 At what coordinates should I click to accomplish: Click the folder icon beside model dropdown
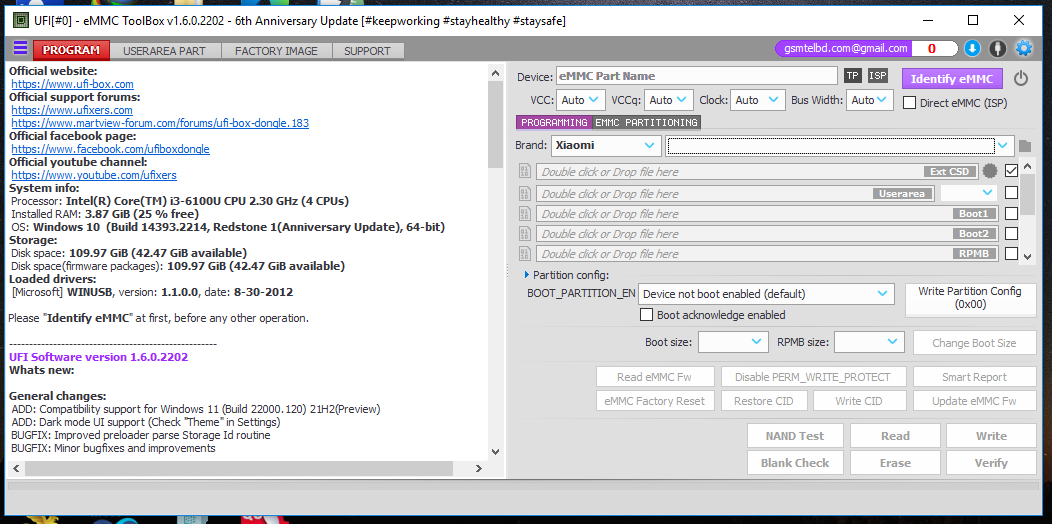point(1025,146)
